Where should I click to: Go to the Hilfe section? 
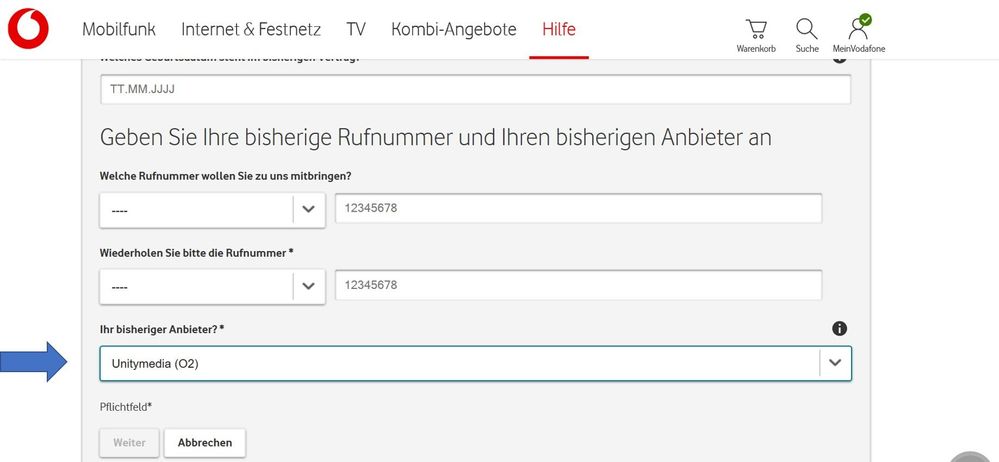click(559, 29)
